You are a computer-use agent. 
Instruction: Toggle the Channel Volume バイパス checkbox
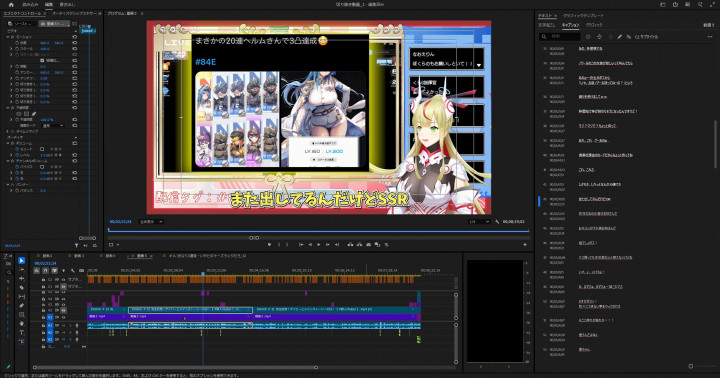42,167
